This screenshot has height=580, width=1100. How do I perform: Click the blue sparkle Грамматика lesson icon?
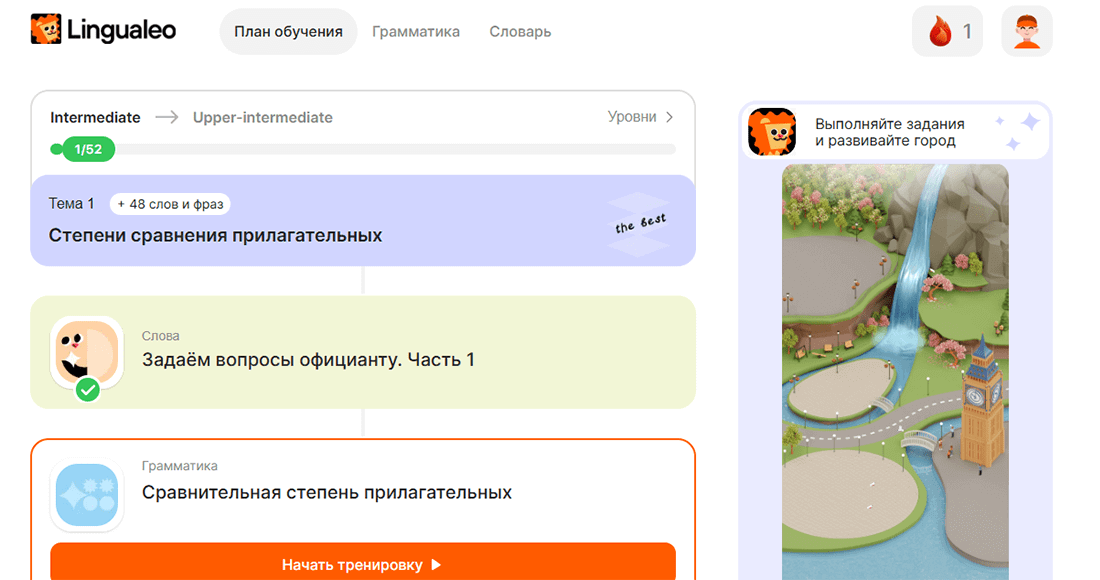click(87, 494)
